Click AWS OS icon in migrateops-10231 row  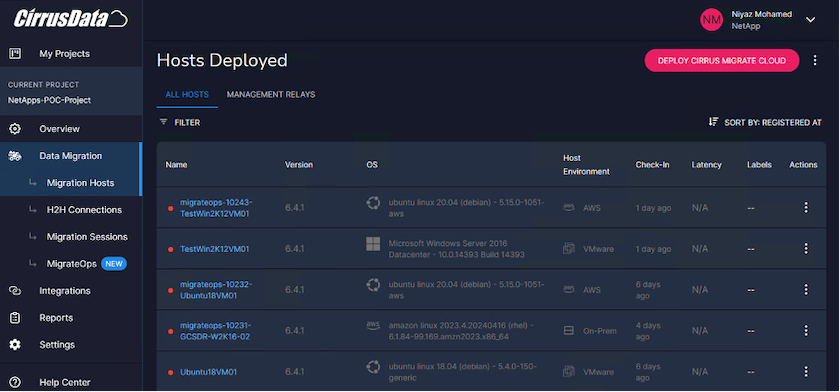[x=373, y=326]
